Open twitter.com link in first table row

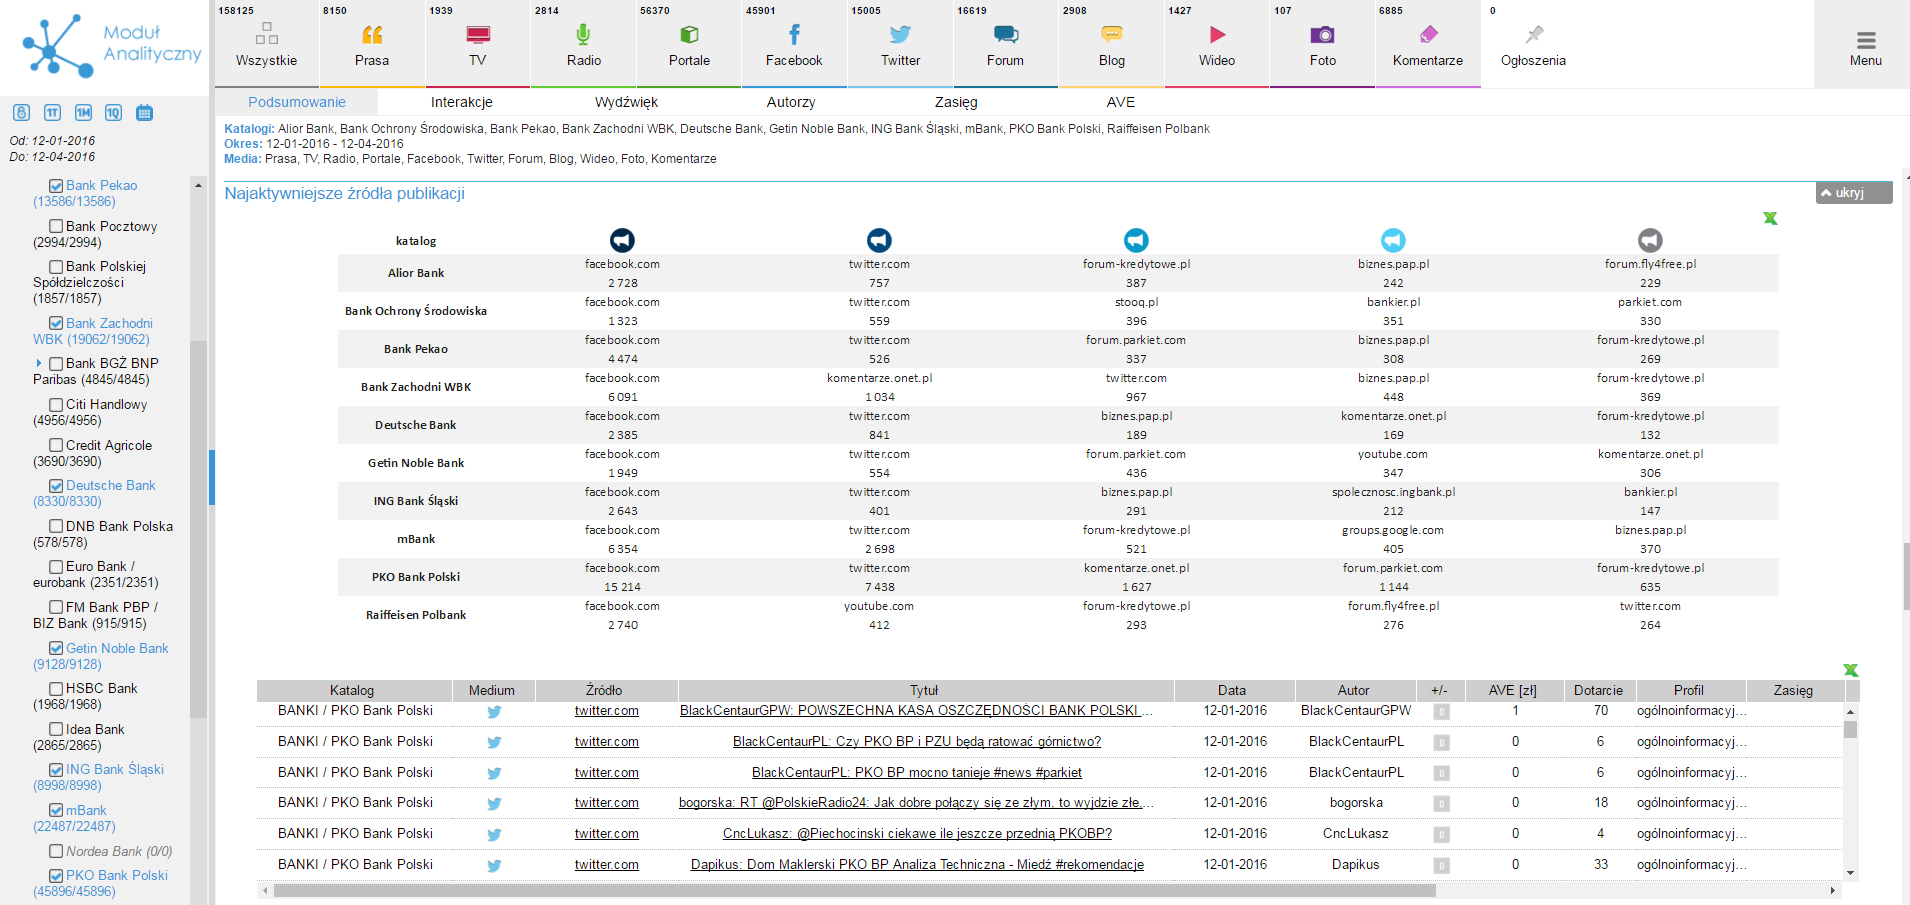click(607, 711)
